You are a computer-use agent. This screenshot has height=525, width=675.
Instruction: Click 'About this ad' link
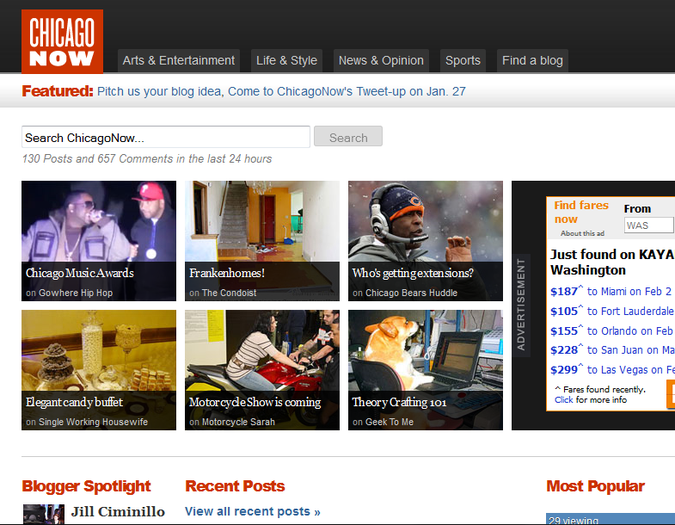(x=582, y=233)
